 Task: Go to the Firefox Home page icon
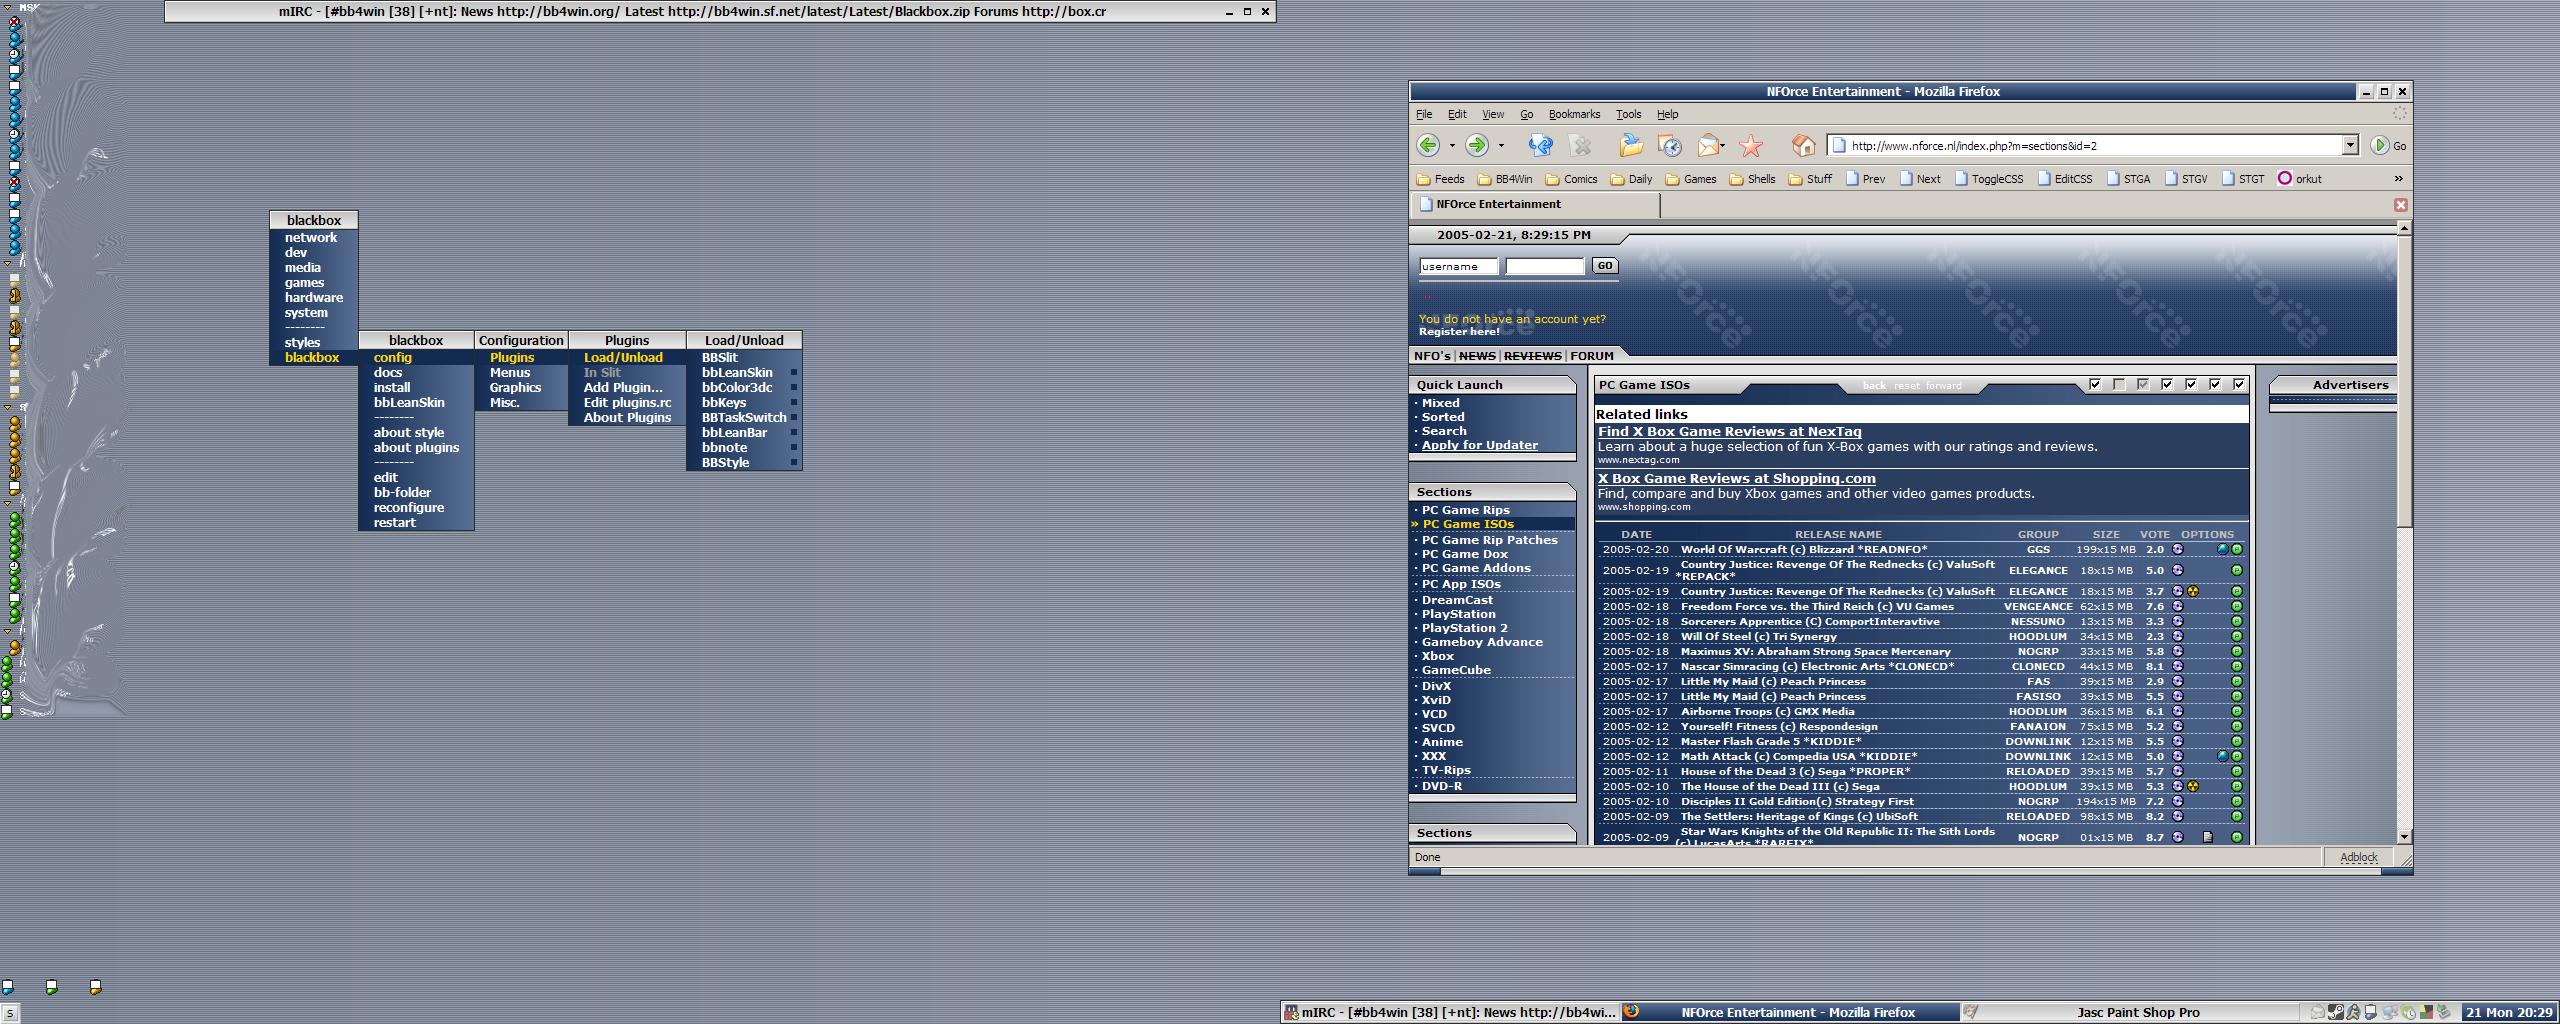(1804, 146)
